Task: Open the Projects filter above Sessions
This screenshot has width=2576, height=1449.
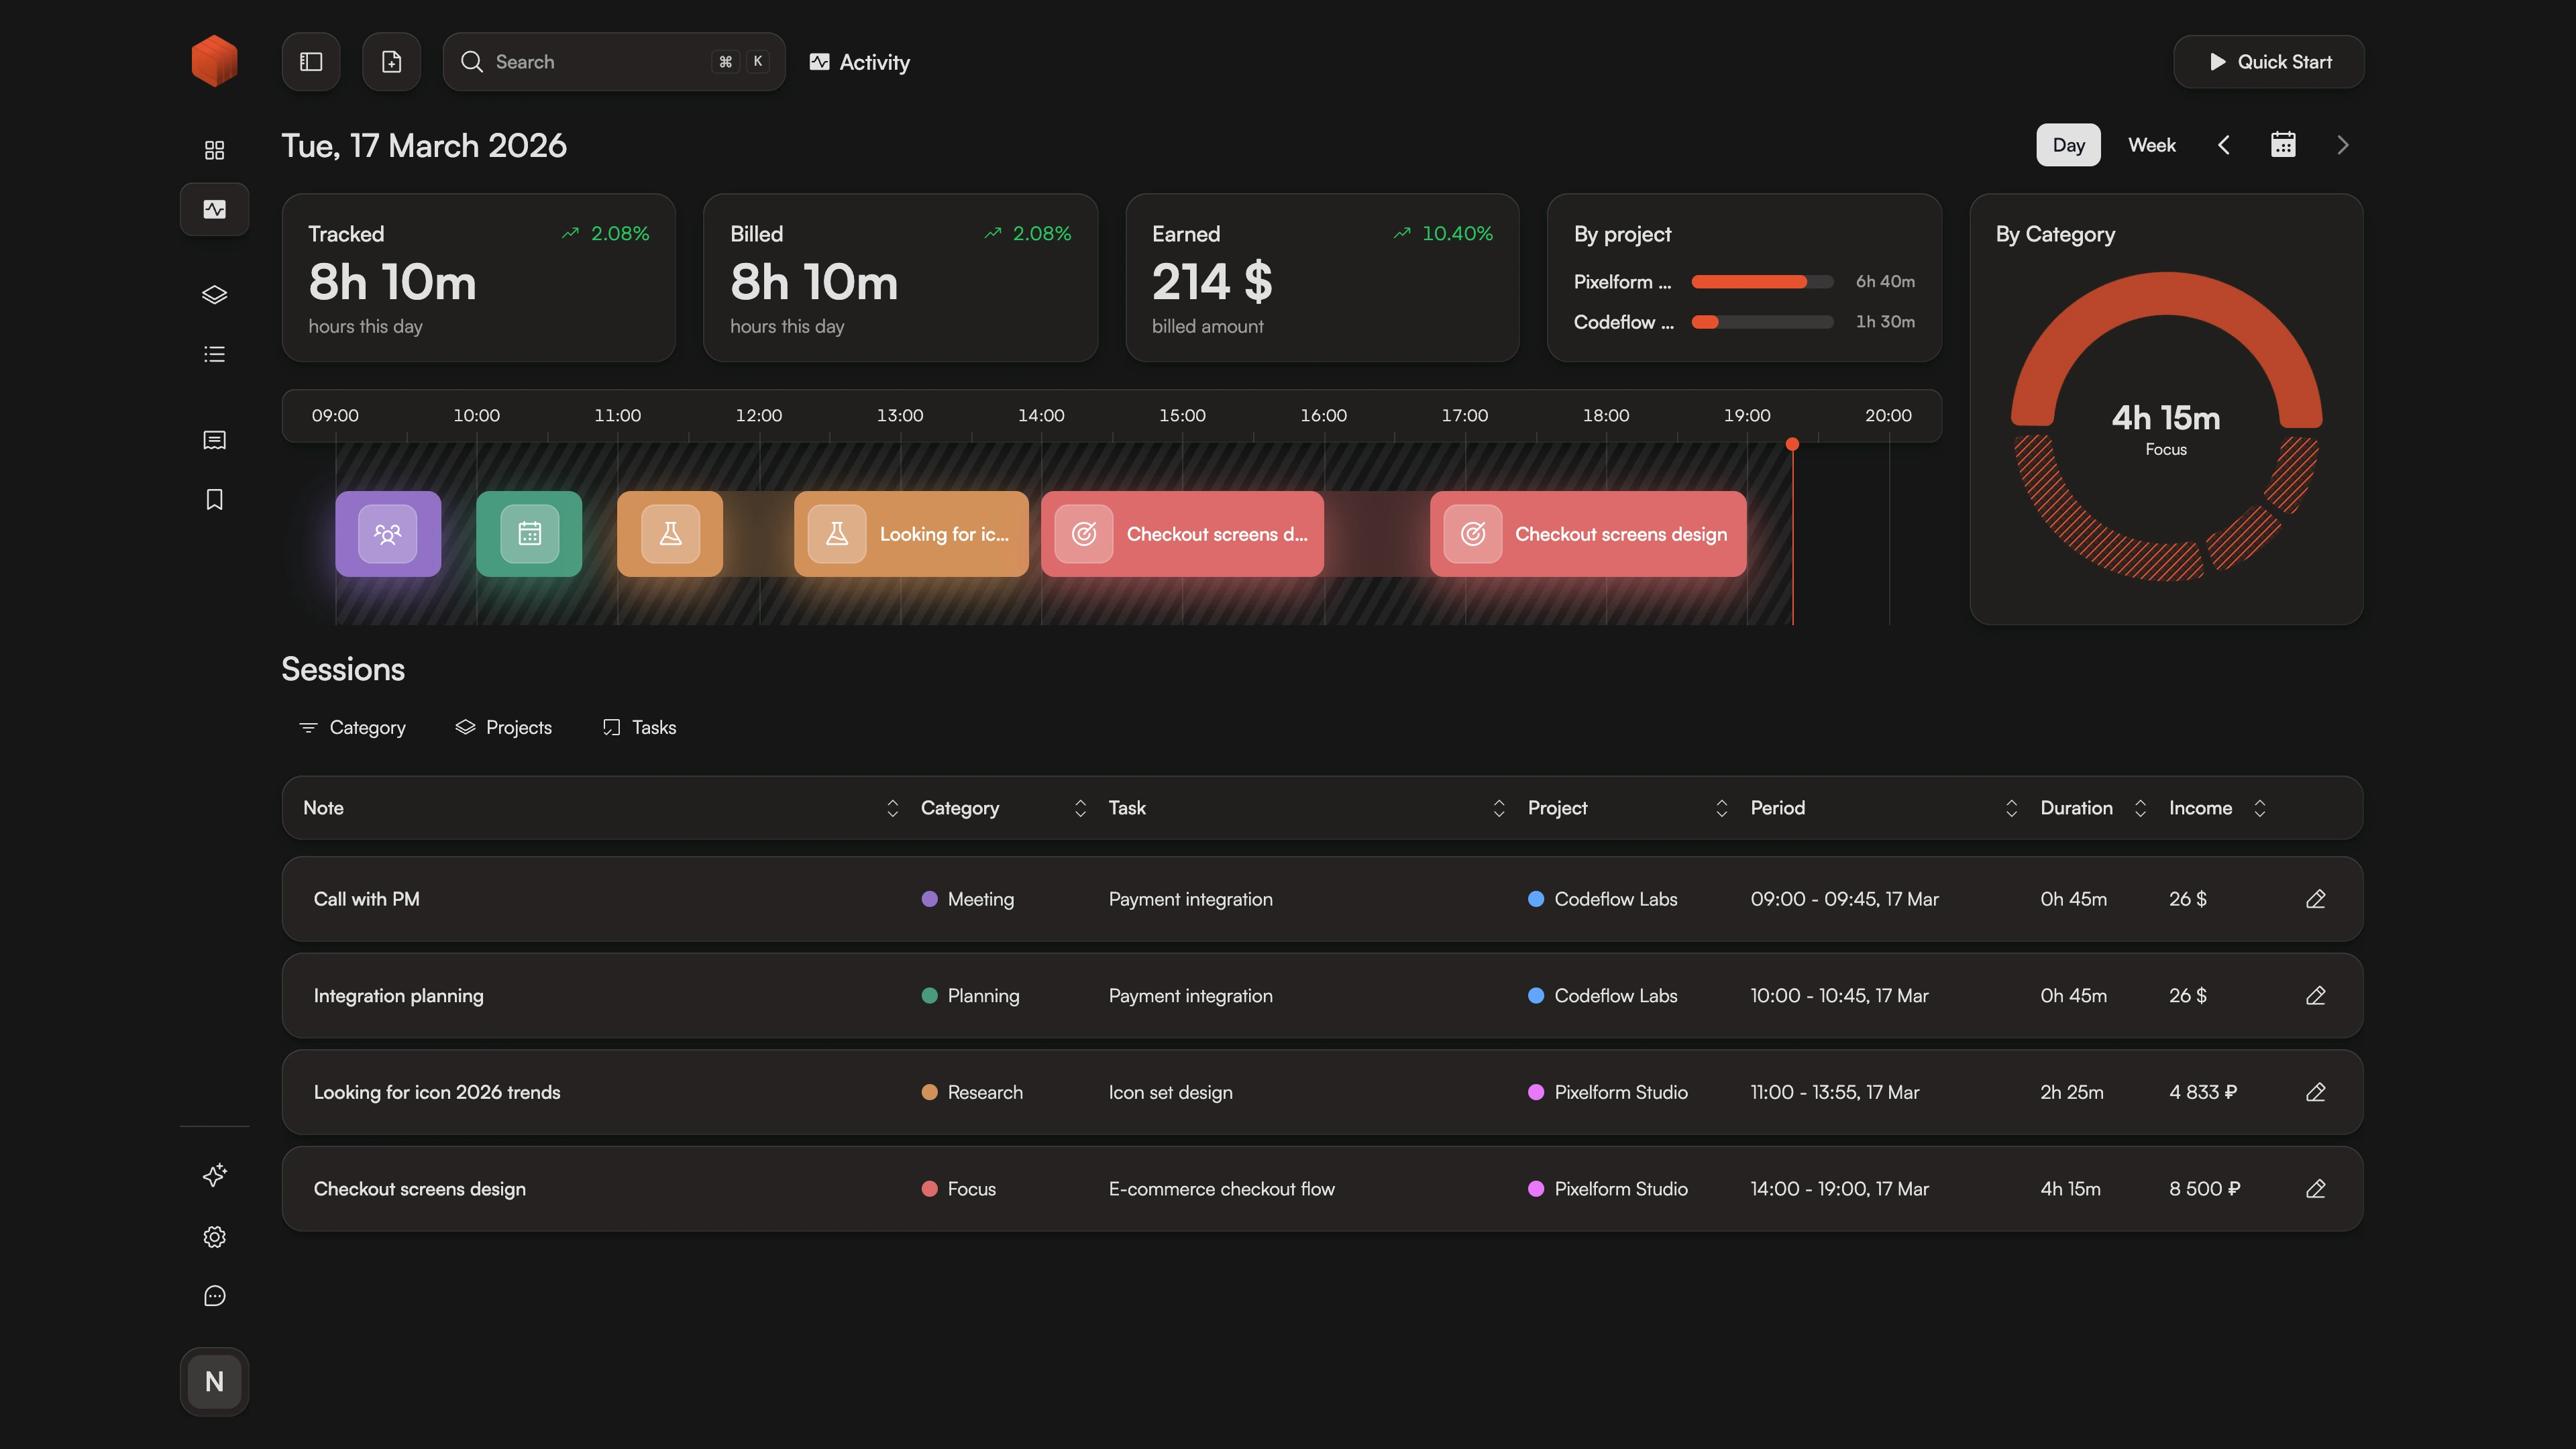Action: pos(504,727)
